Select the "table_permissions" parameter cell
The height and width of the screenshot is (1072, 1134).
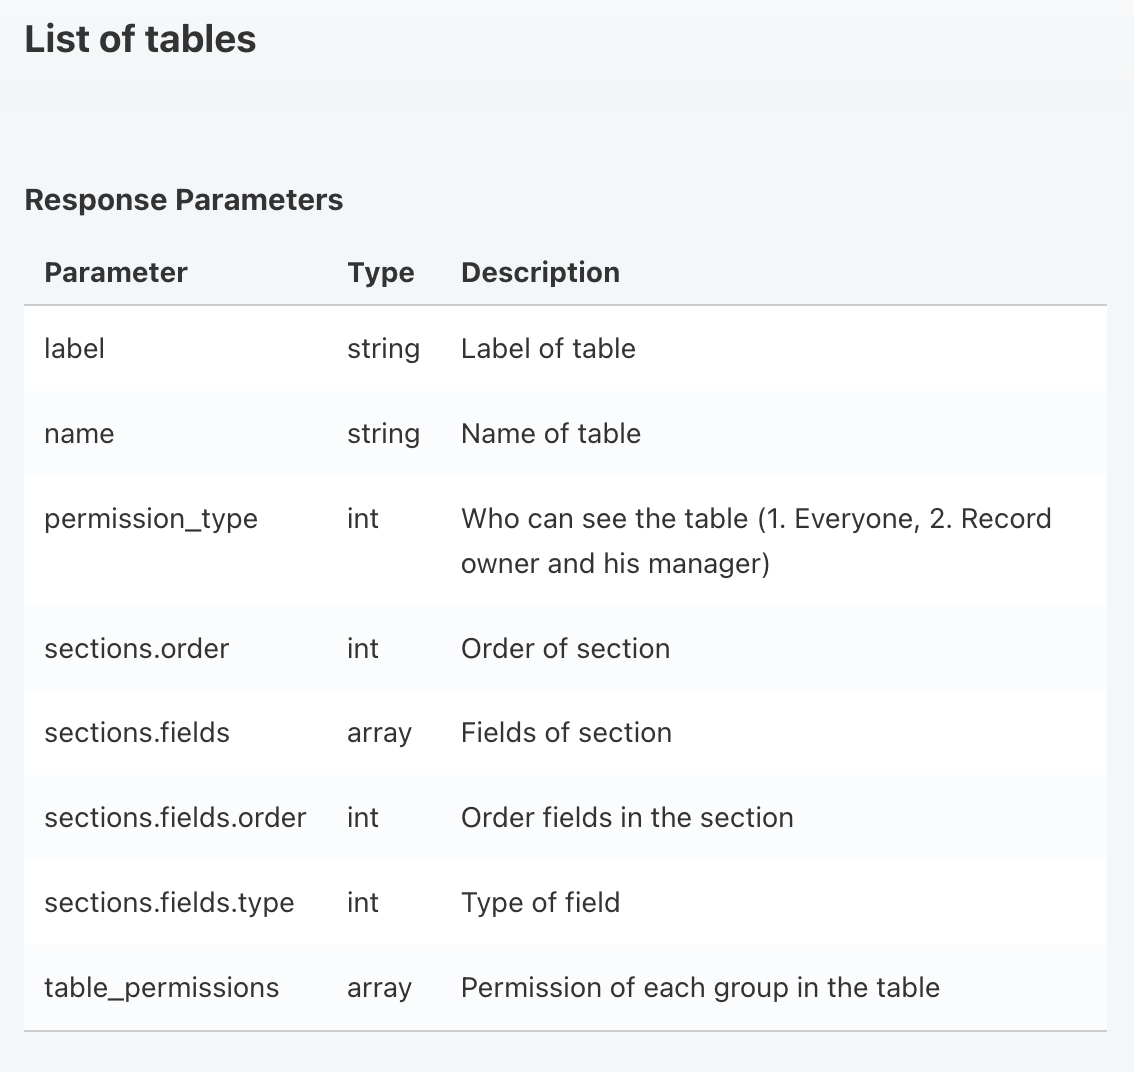point(161,988)
